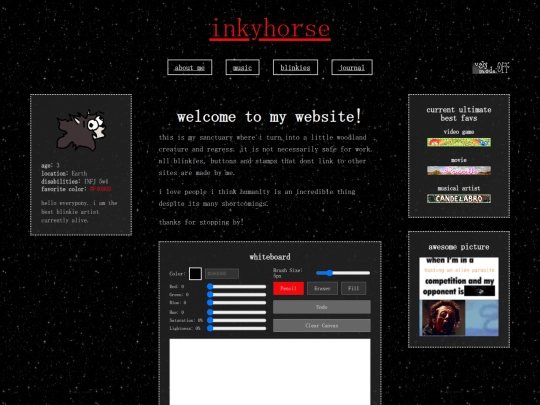
Task: Select the Pencil tool
Action: (x=288, y=288)
